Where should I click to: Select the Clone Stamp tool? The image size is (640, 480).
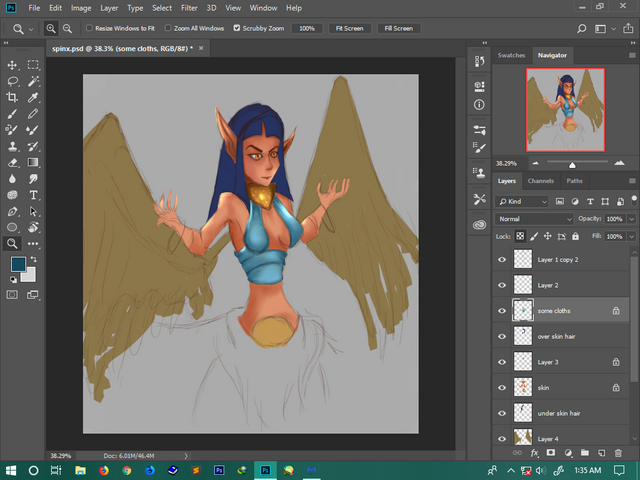click(x=12, y=146)
